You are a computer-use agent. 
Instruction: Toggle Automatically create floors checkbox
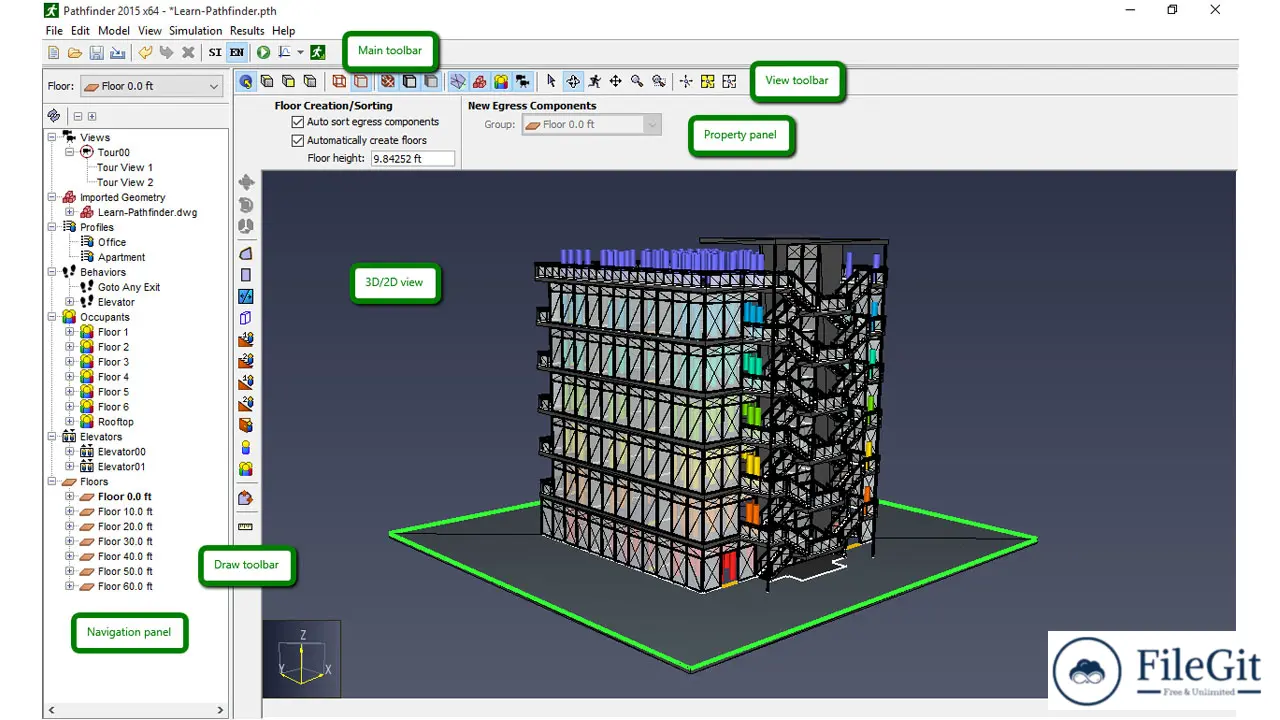[297, 141]
